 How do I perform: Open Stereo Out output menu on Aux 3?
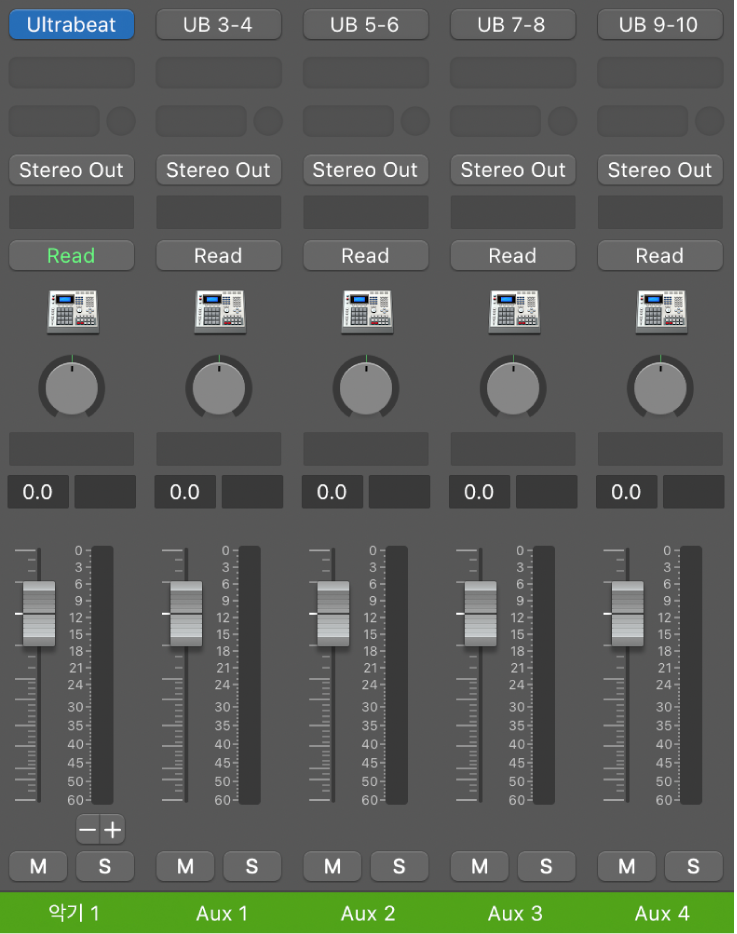tap(513, 170)
